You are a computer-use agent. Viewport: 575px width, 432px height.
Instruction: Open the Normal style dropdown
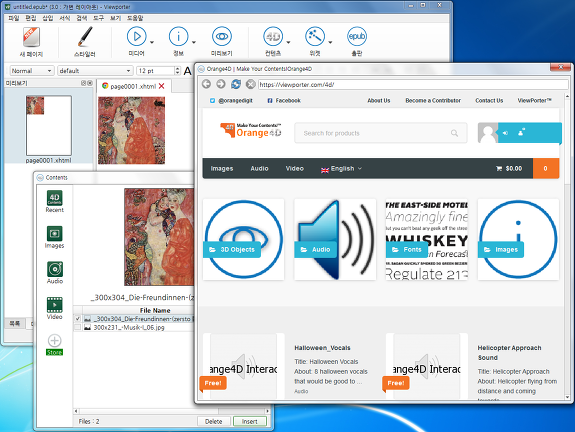(x=32, y=71)
